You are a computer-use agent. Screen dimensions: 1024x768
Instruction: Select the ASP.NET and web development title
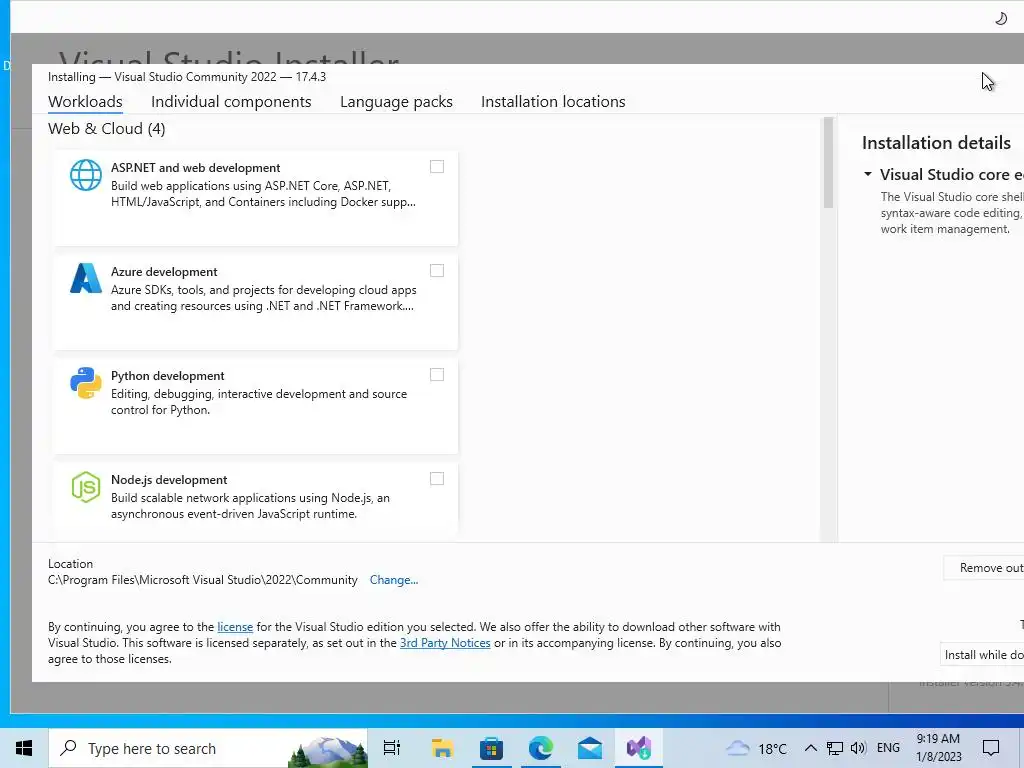coord(195,168)
